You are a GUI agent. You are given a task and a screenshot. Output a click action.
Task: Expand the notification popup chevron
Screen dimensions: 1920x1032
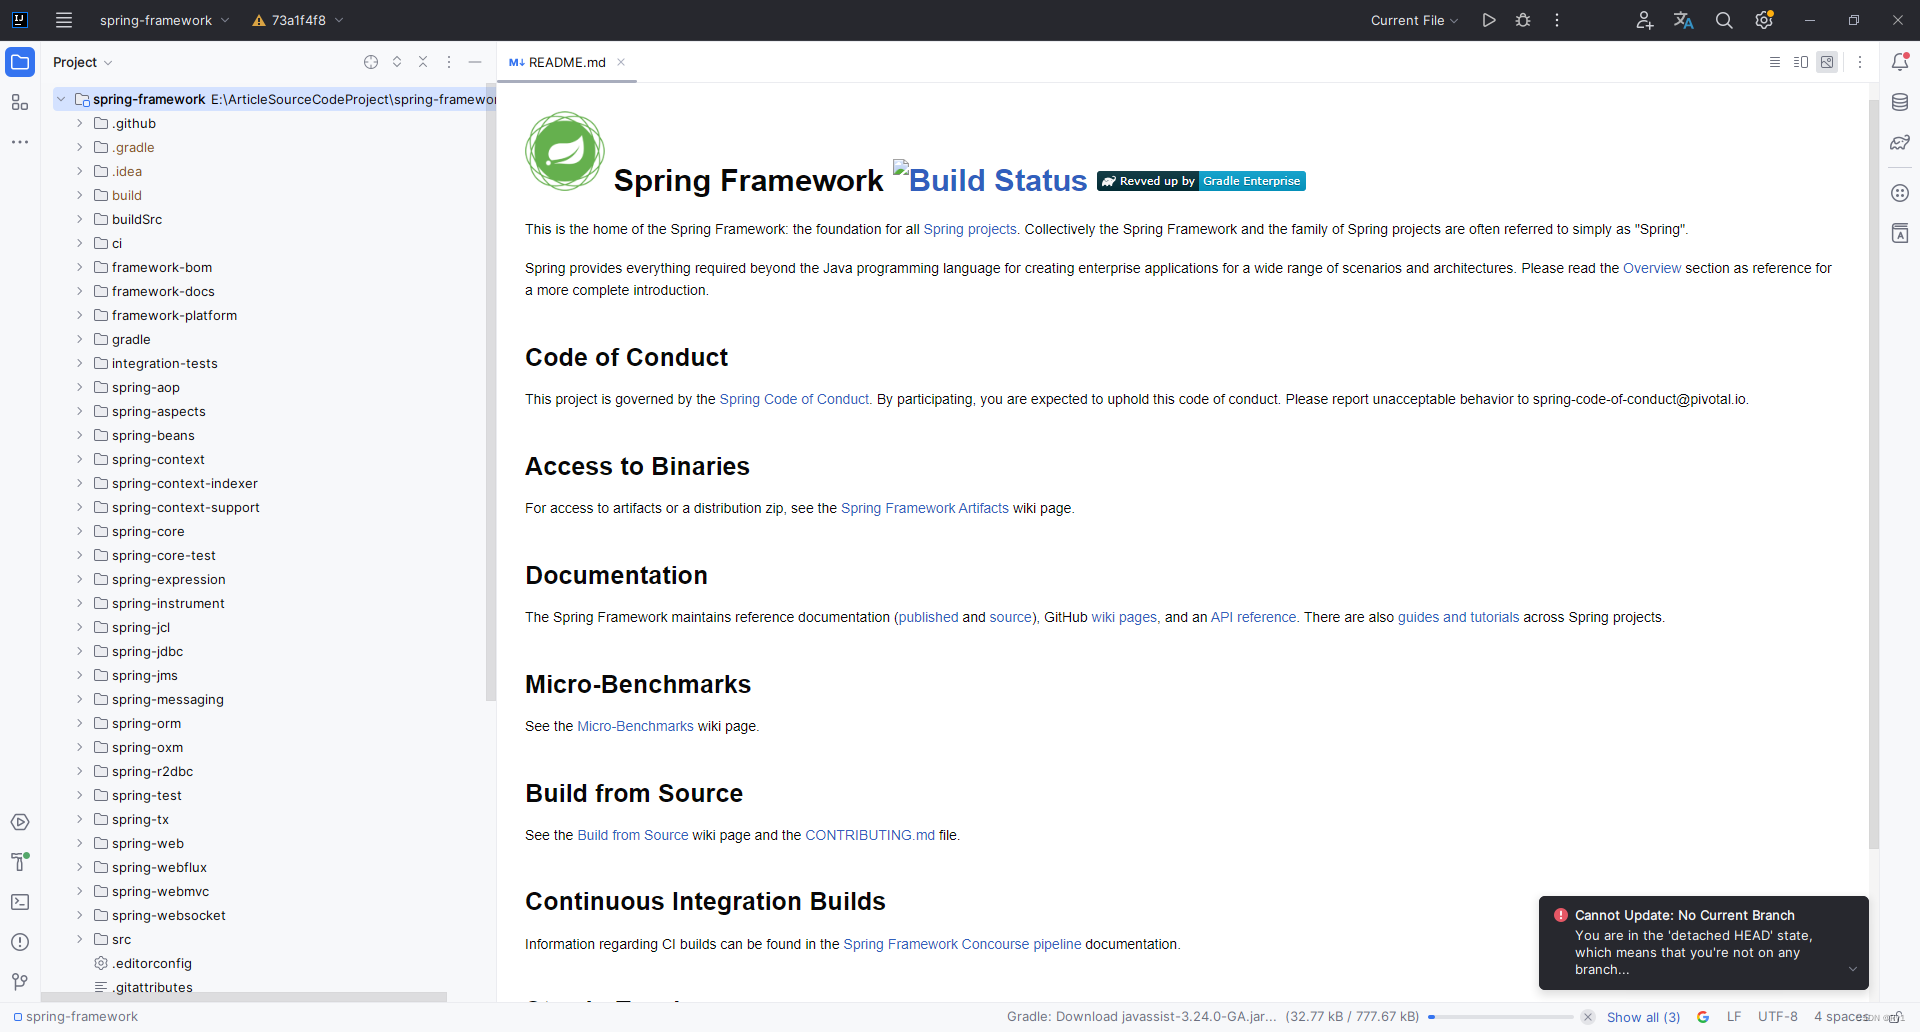[x=1852, y=969]
